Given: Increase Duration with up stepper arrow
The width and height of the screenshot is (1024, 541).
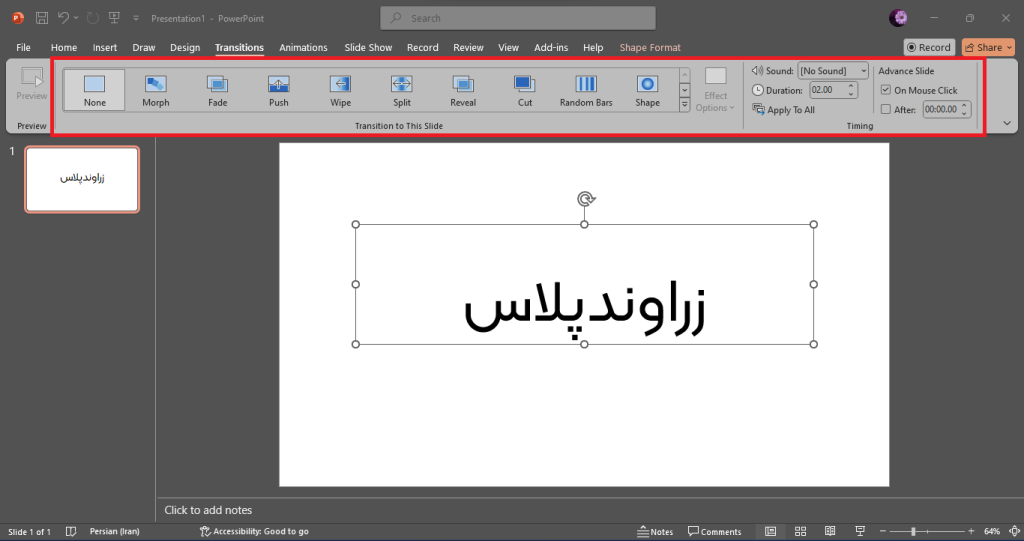Looking at the screenshot, I should coord(851,86).
